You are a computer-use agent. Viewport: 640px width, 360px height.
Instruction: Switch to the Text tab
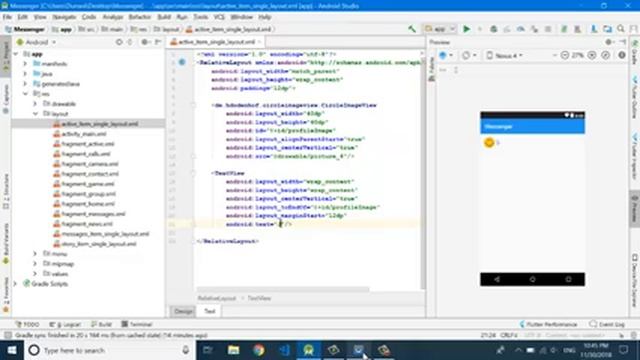209,311
